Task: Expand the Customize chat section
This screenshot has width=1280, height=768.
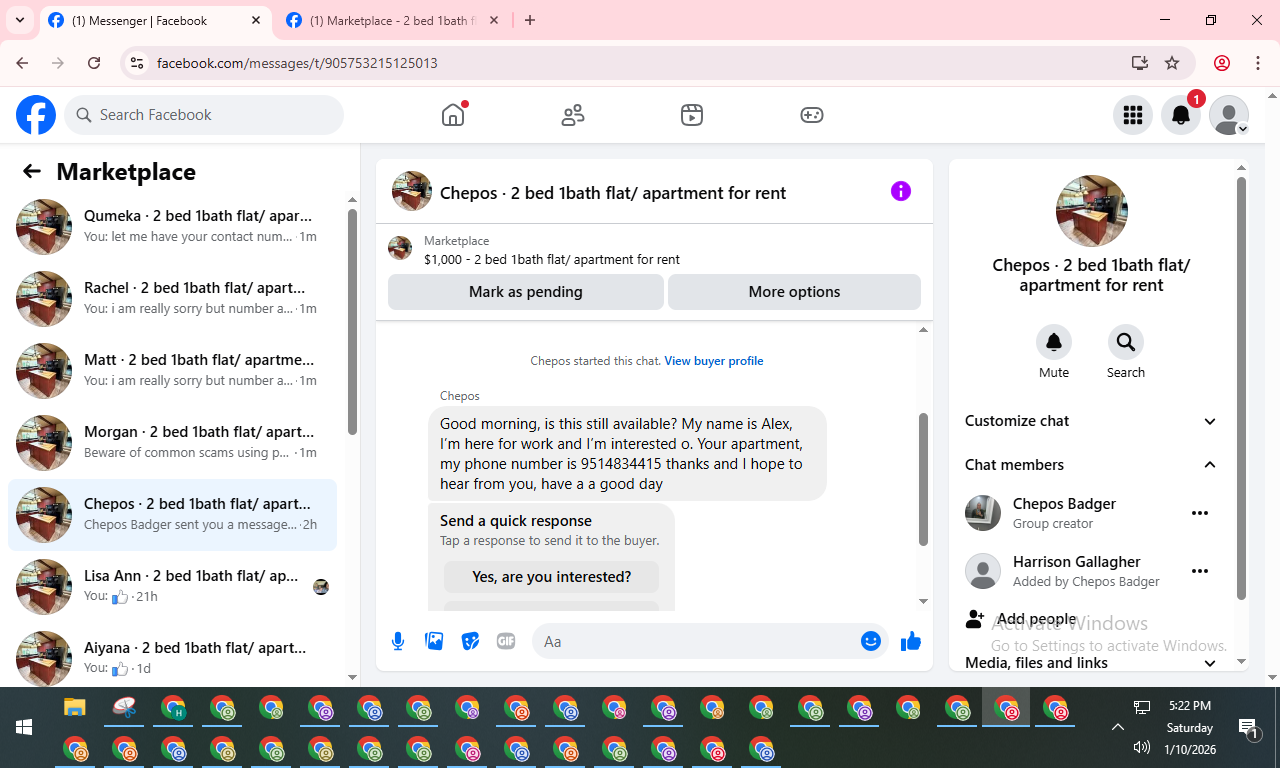Action: point(1091,421)
